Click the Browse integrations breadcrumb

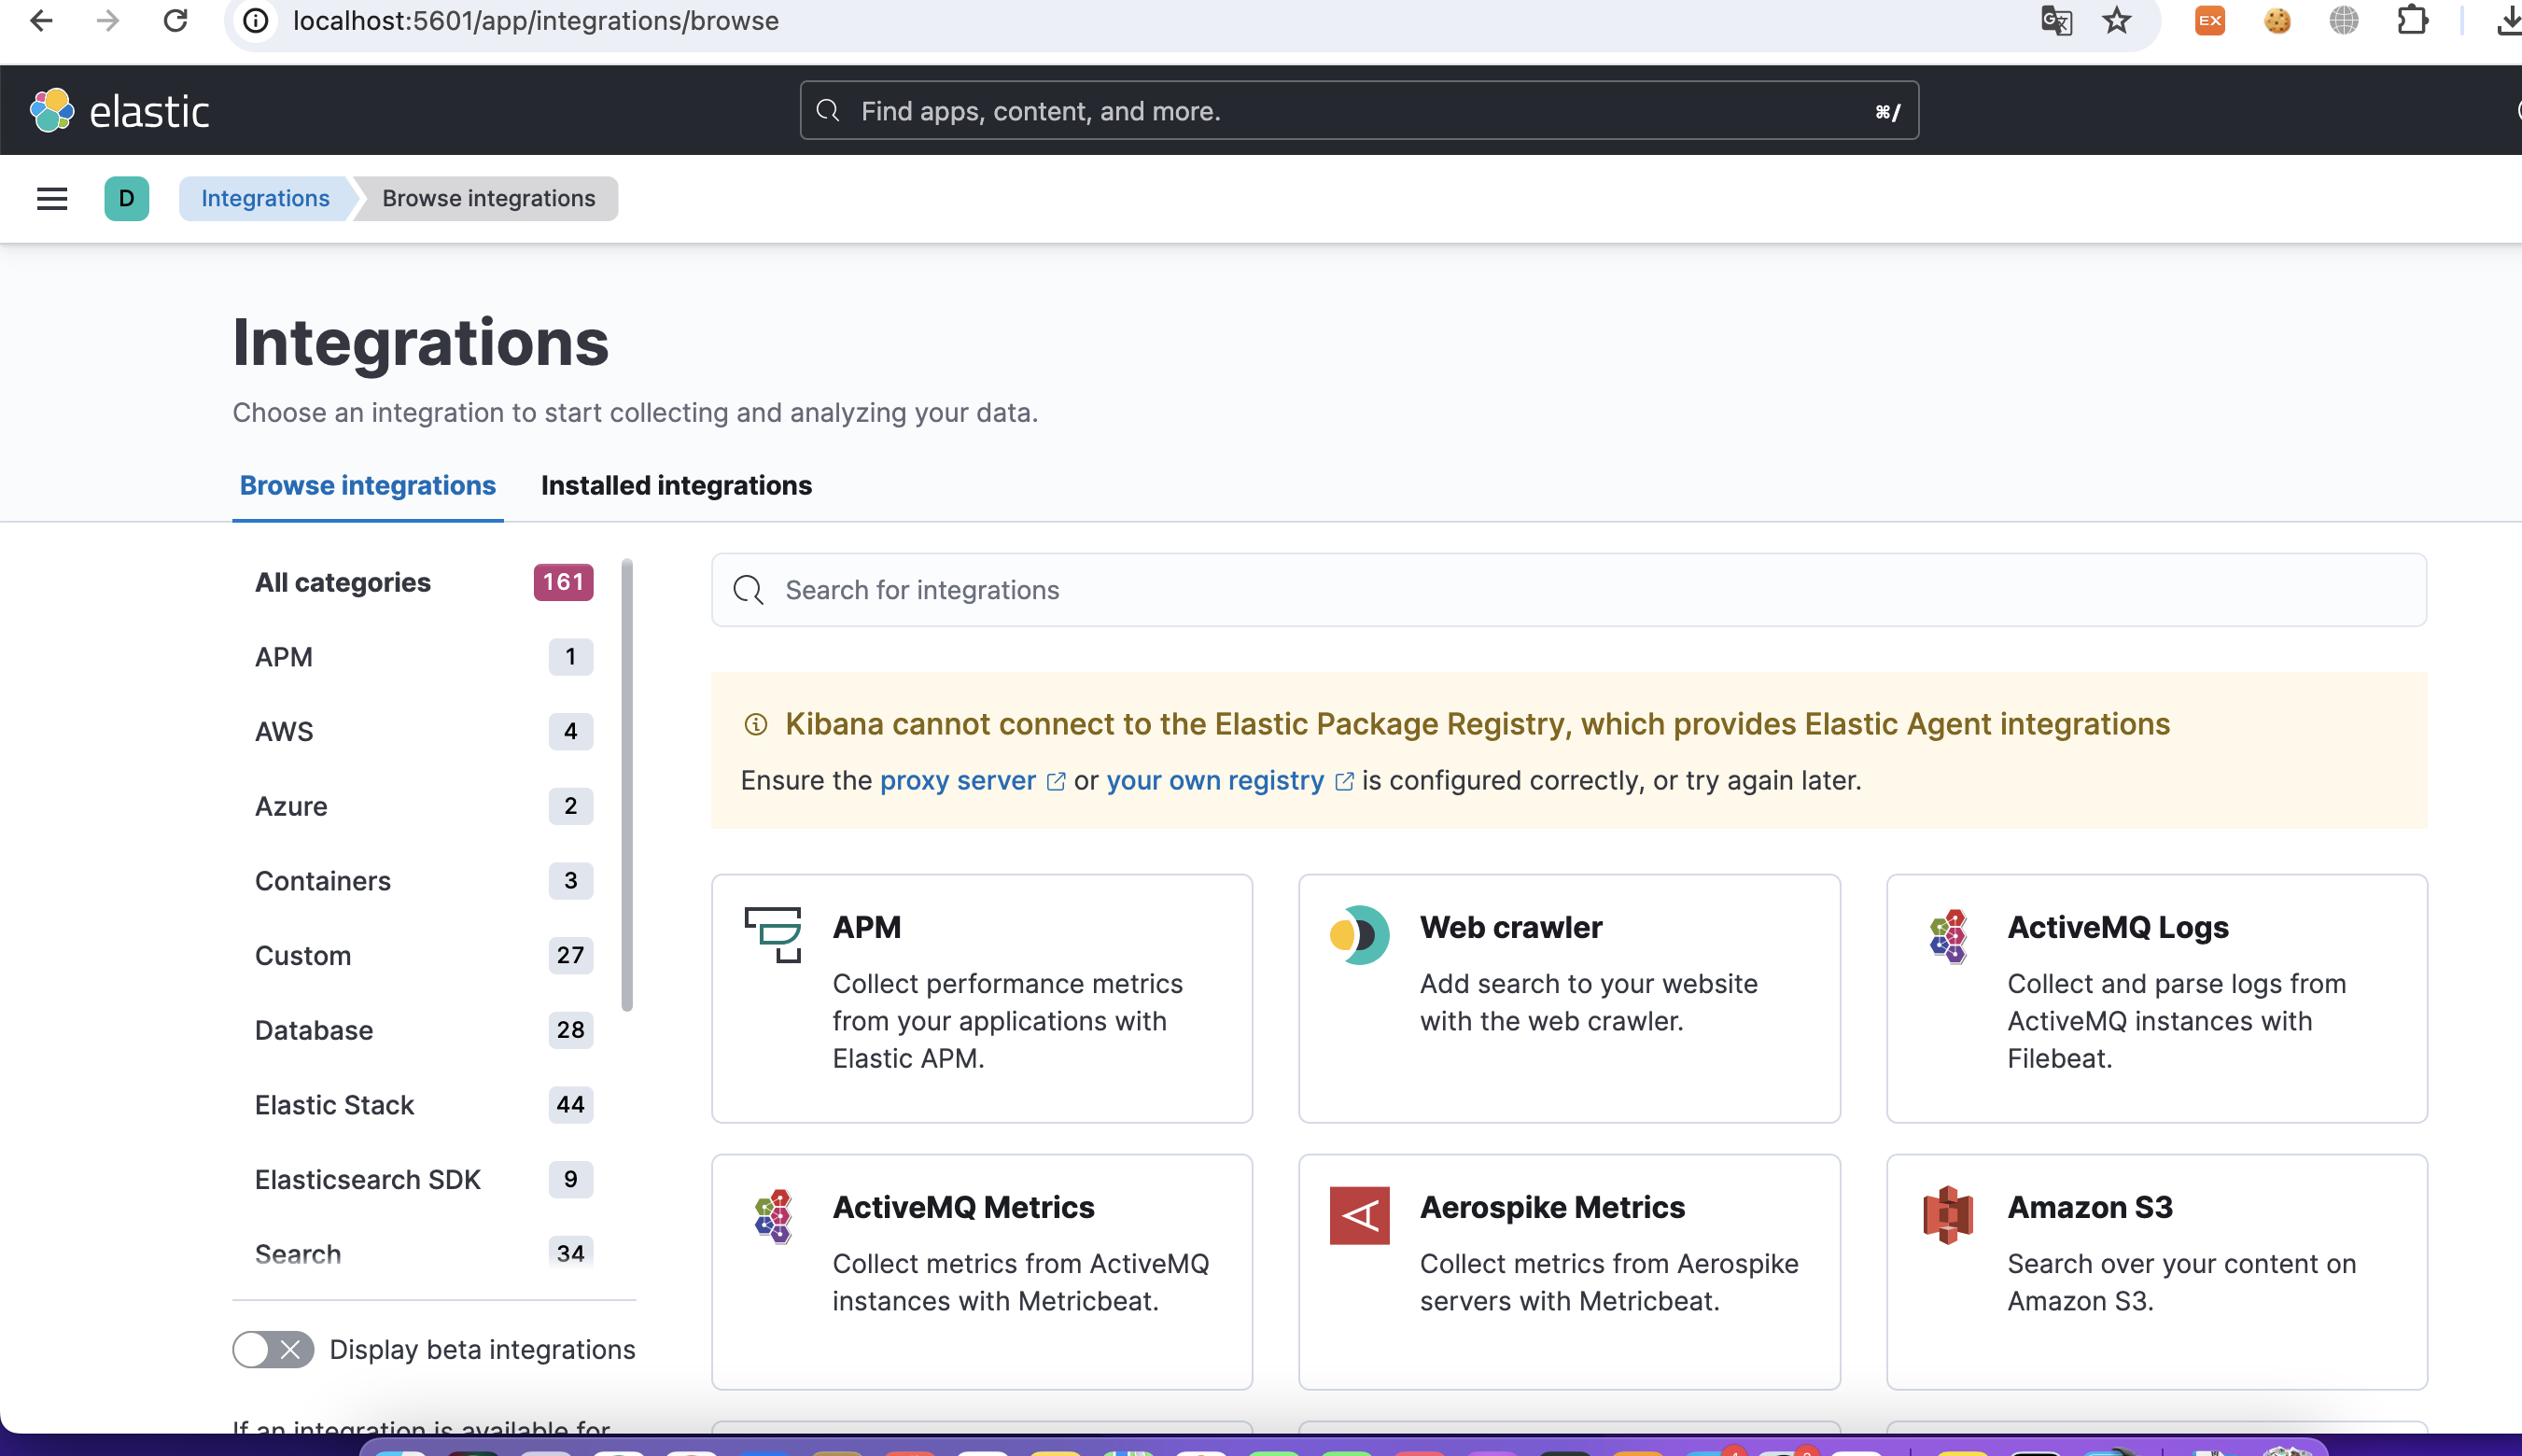(x=489, y=199)
